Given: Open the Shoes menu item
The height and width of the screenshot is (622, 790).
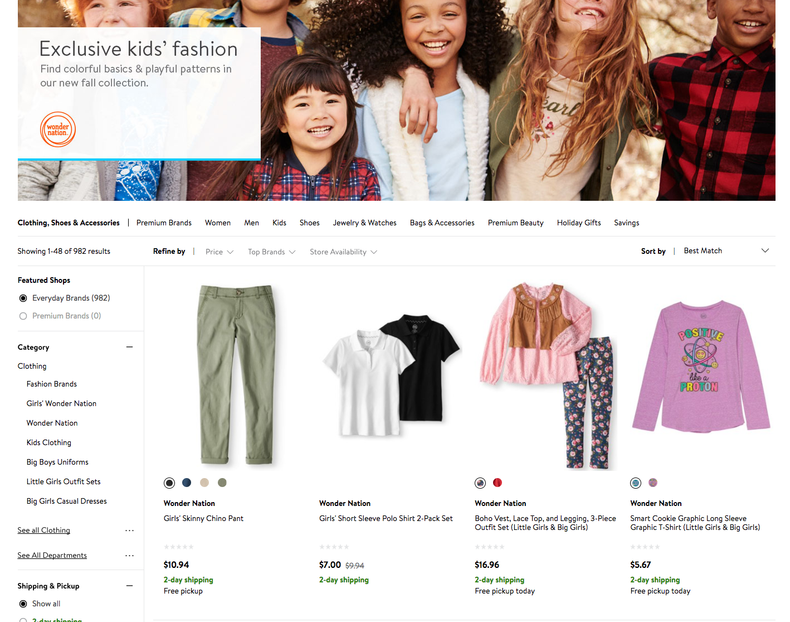Looking at the screenshot, I should tap(310, 223).
